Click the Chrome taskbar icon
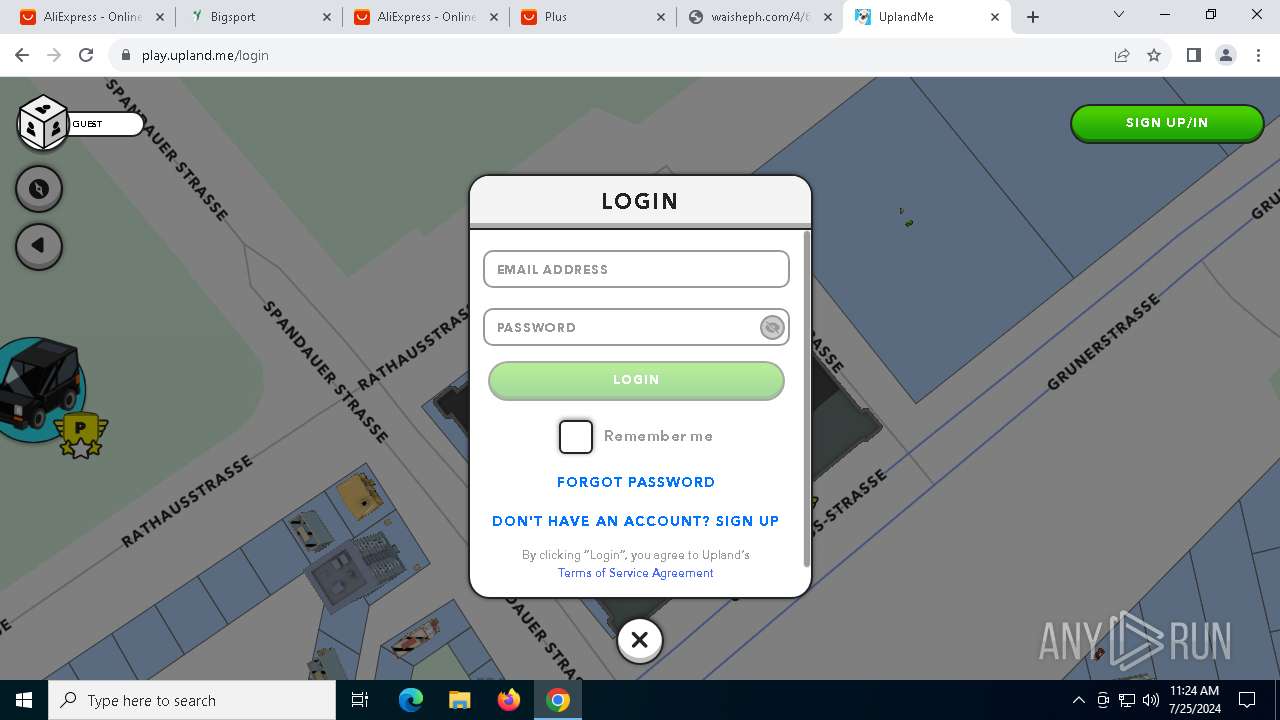Screen dimensions: 1280x720 click(558, 700)
